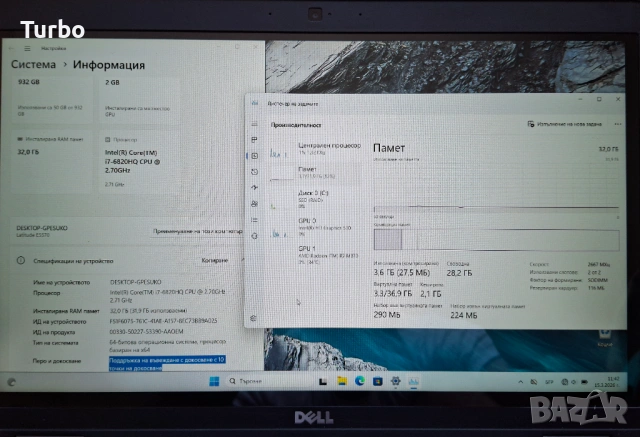The image size is (640, 437).
Task: Click the highlighted pen and touch text
Action: 167,364
